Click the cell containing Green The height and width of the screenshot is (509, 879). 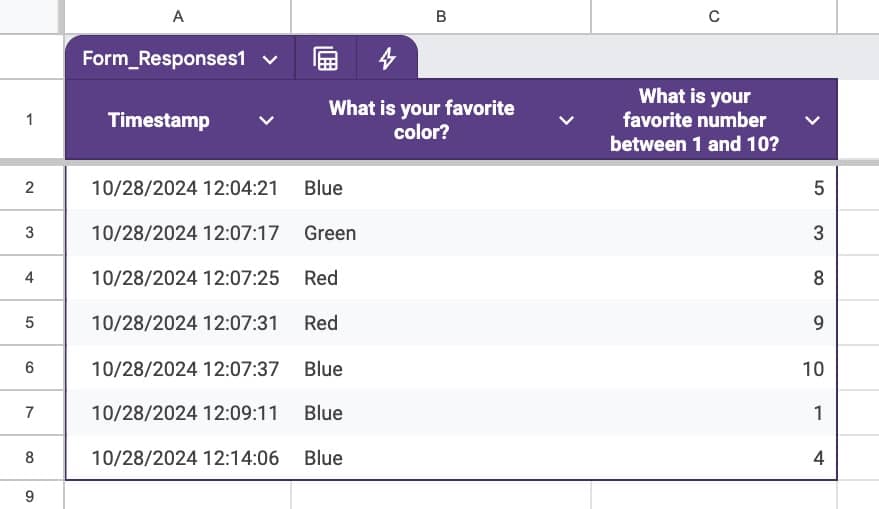point(330,233)
